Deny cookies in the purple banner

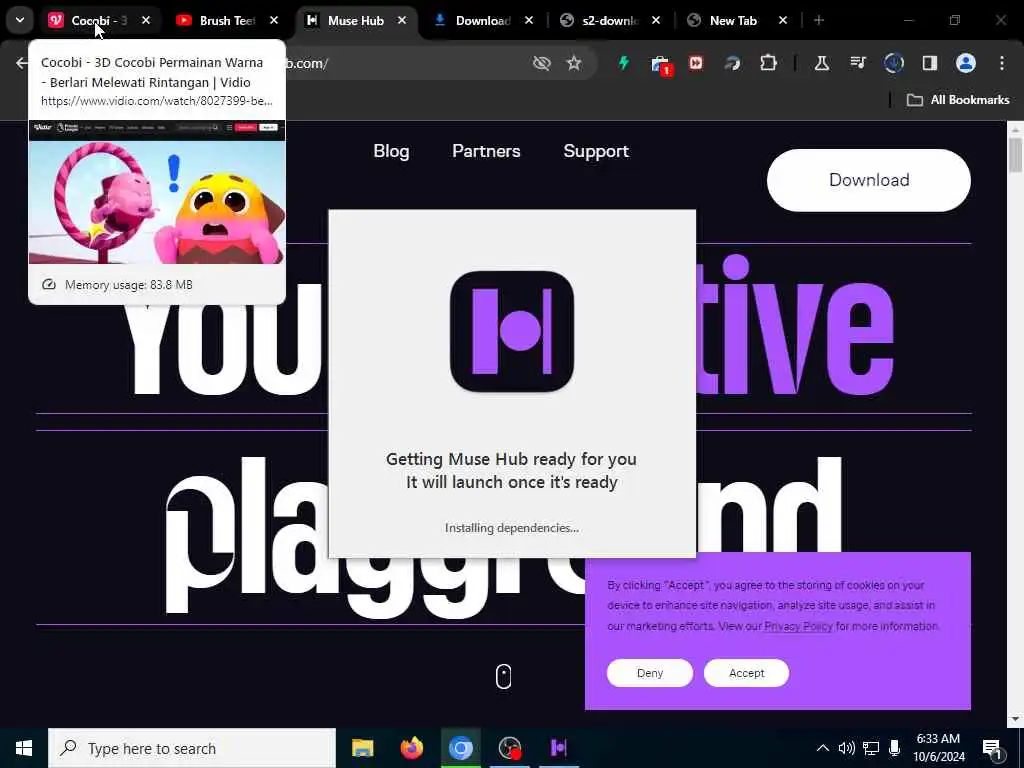pos(650,673)
